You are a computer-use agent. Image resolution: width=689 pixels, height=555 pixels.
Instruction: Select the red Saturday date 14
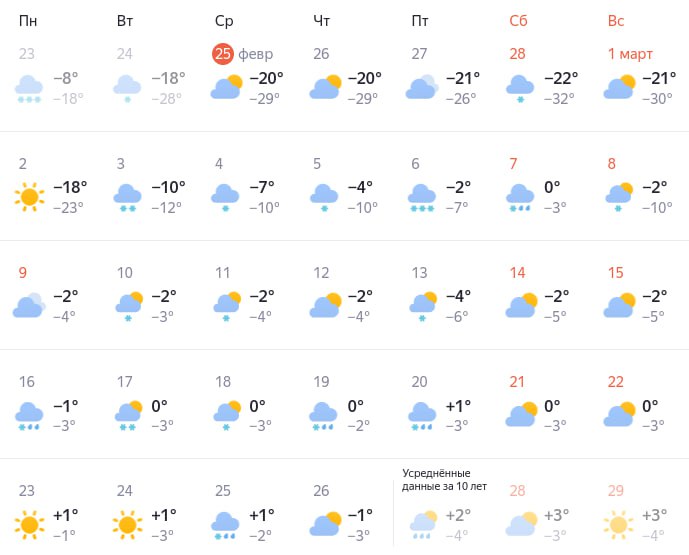[x=517, y=272]
